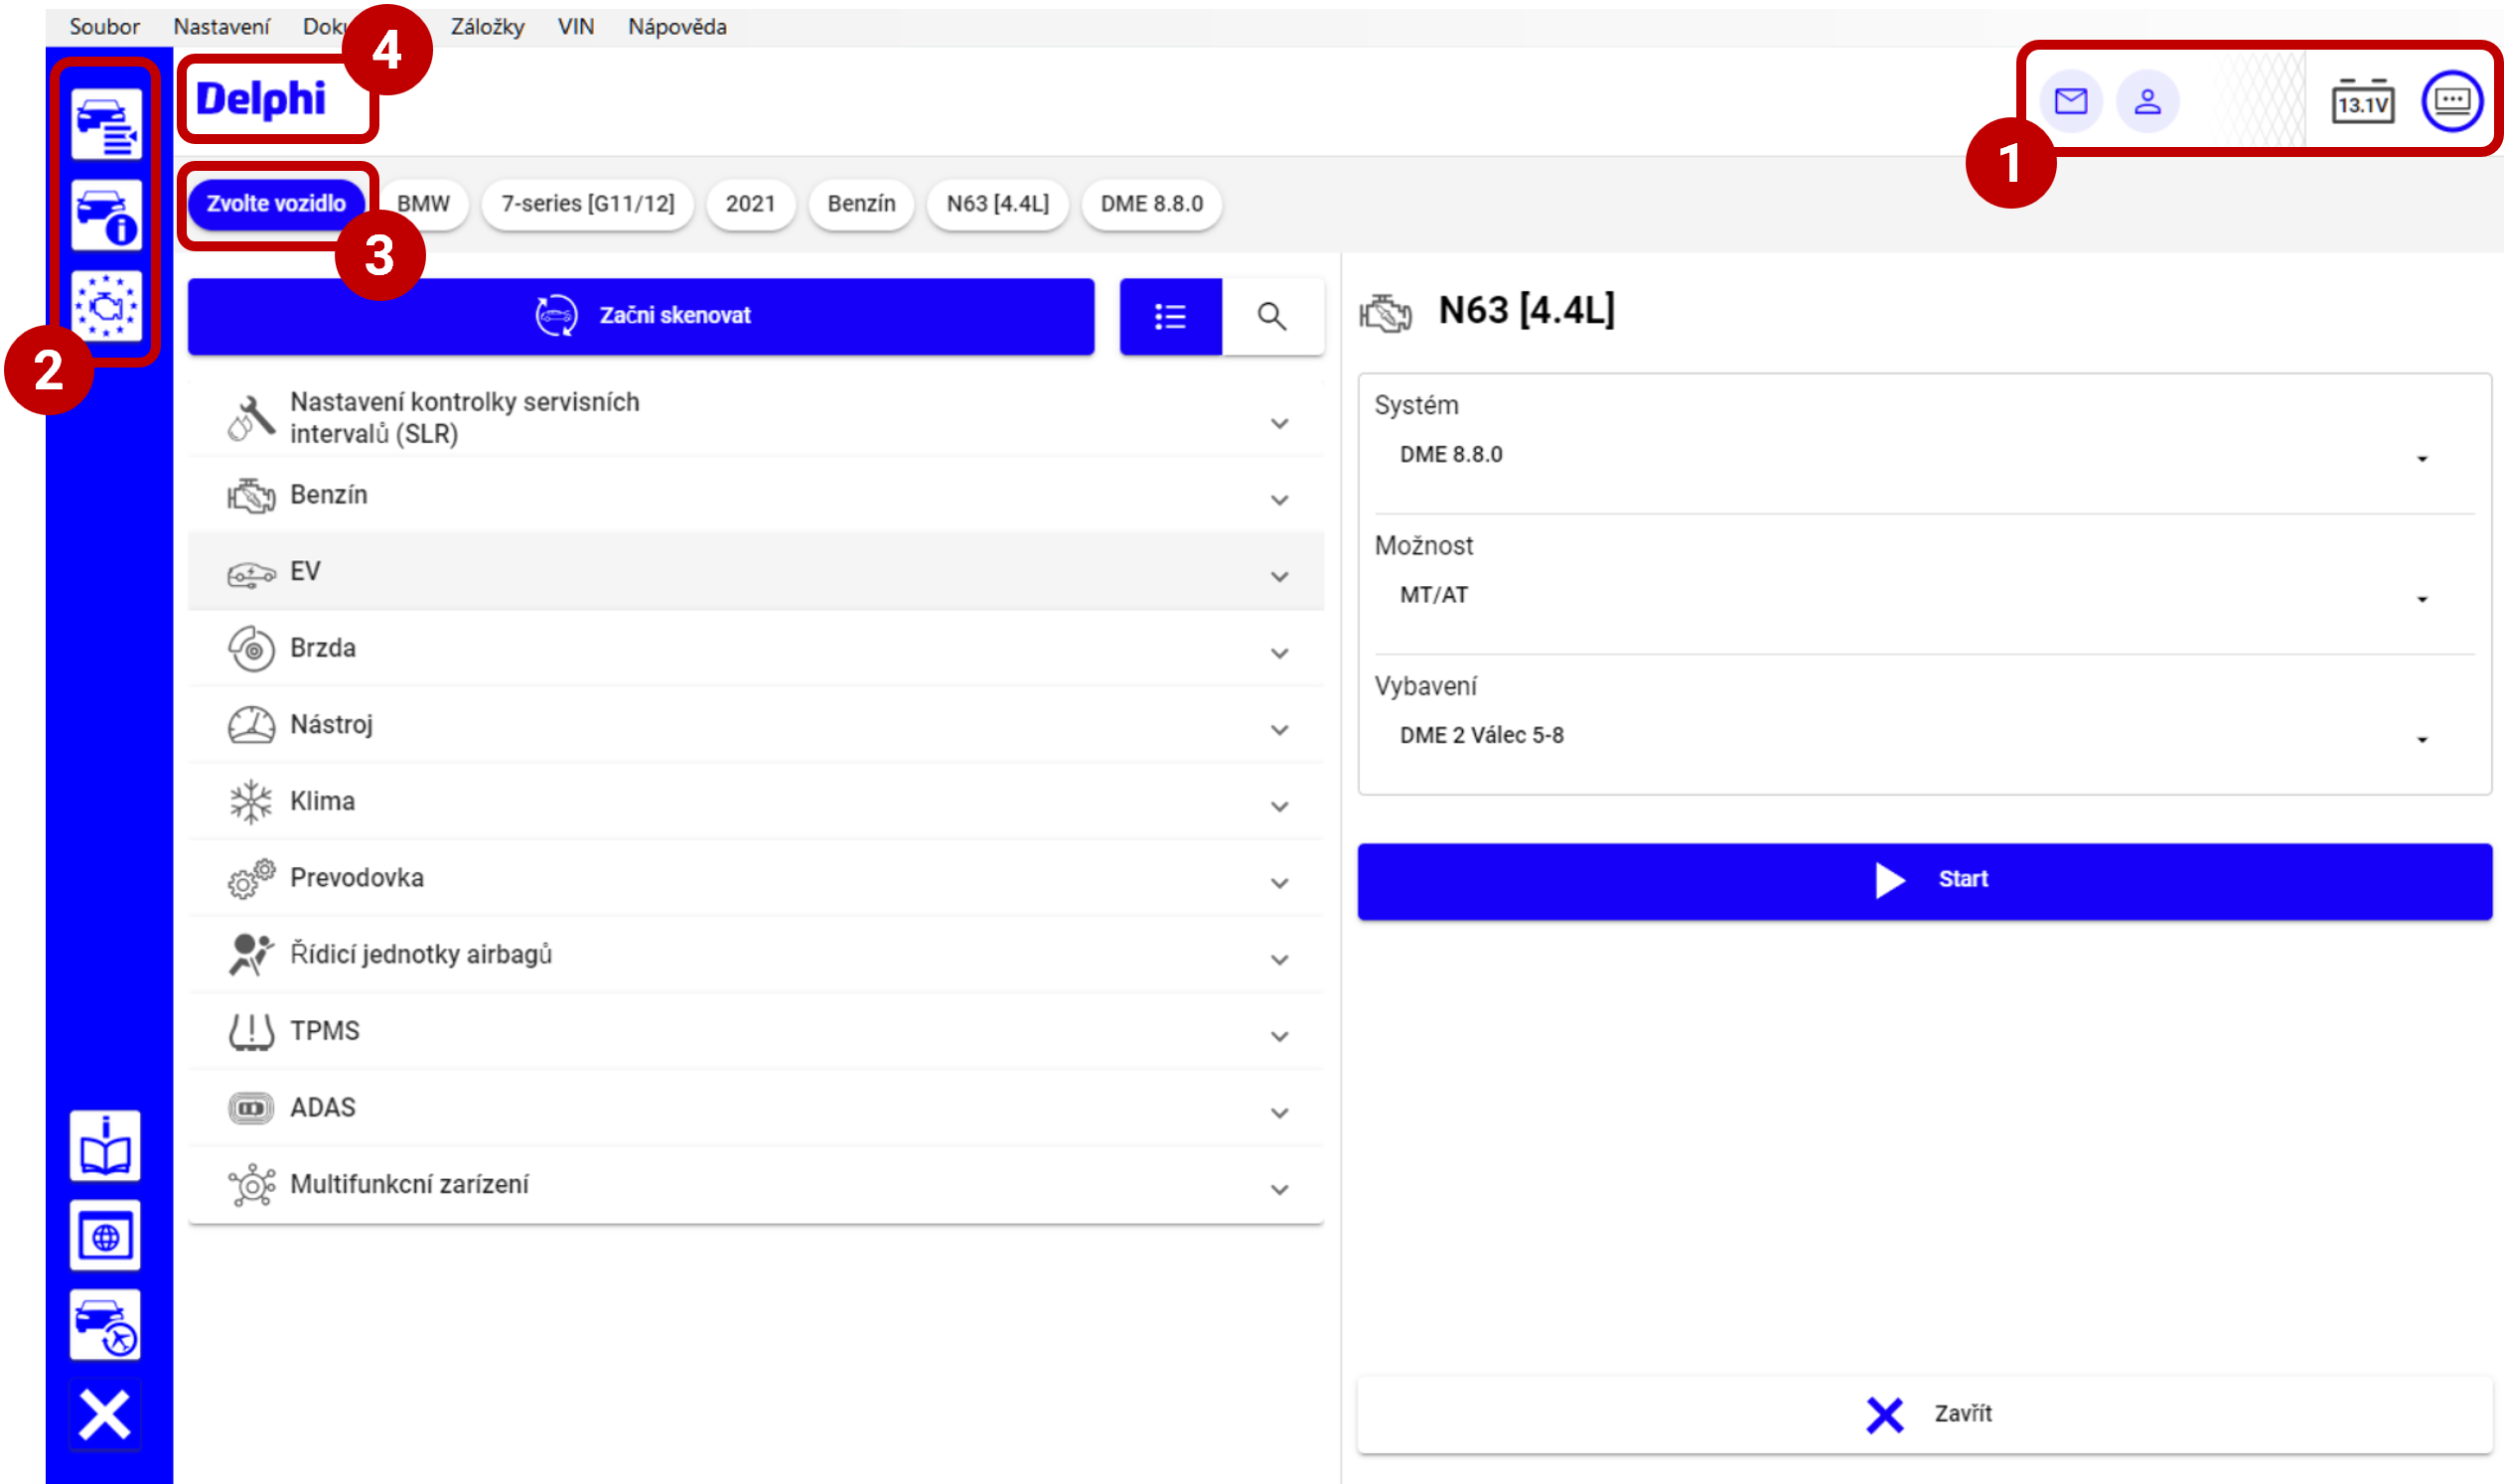Open the EOBD engine icon in sidebar
Image resolution: width=2504 pixels, height=1484 pixels.
pyautogui.click(x=106, y=305)
